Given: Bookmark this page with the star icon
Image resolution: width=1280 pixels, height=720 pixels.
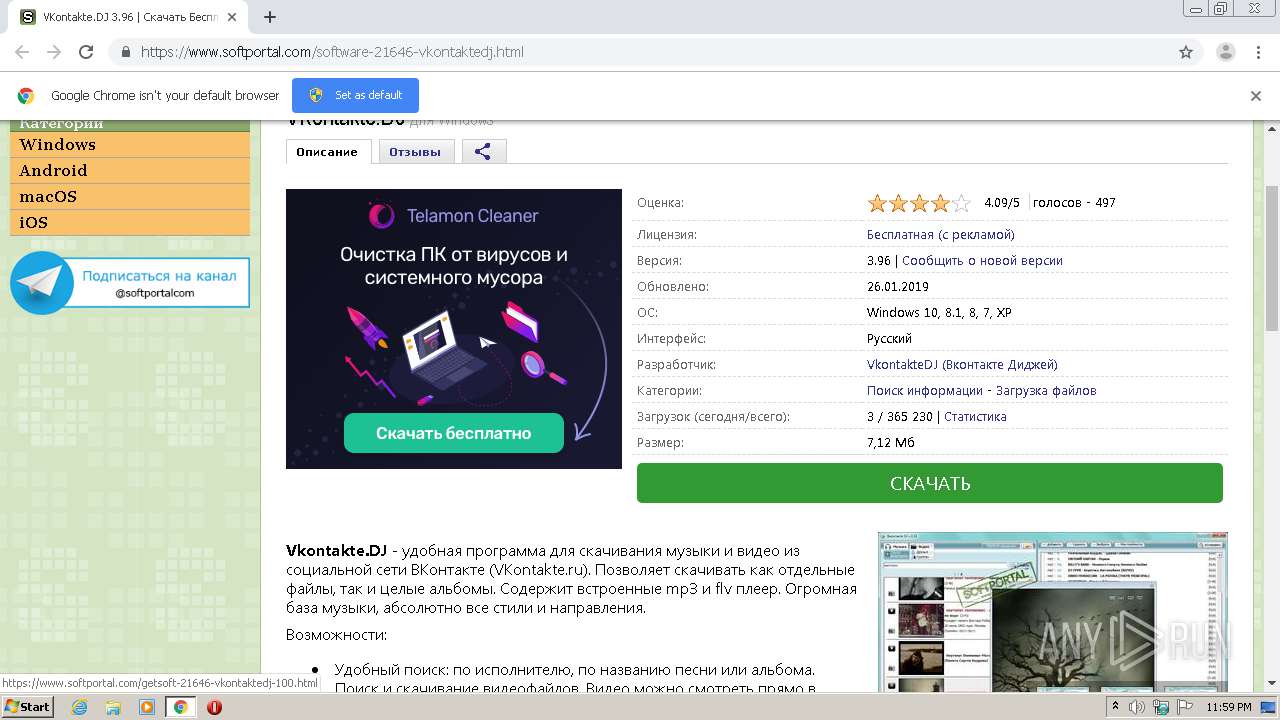Looking at the screenshot, I should click(x=1186, y=52).
